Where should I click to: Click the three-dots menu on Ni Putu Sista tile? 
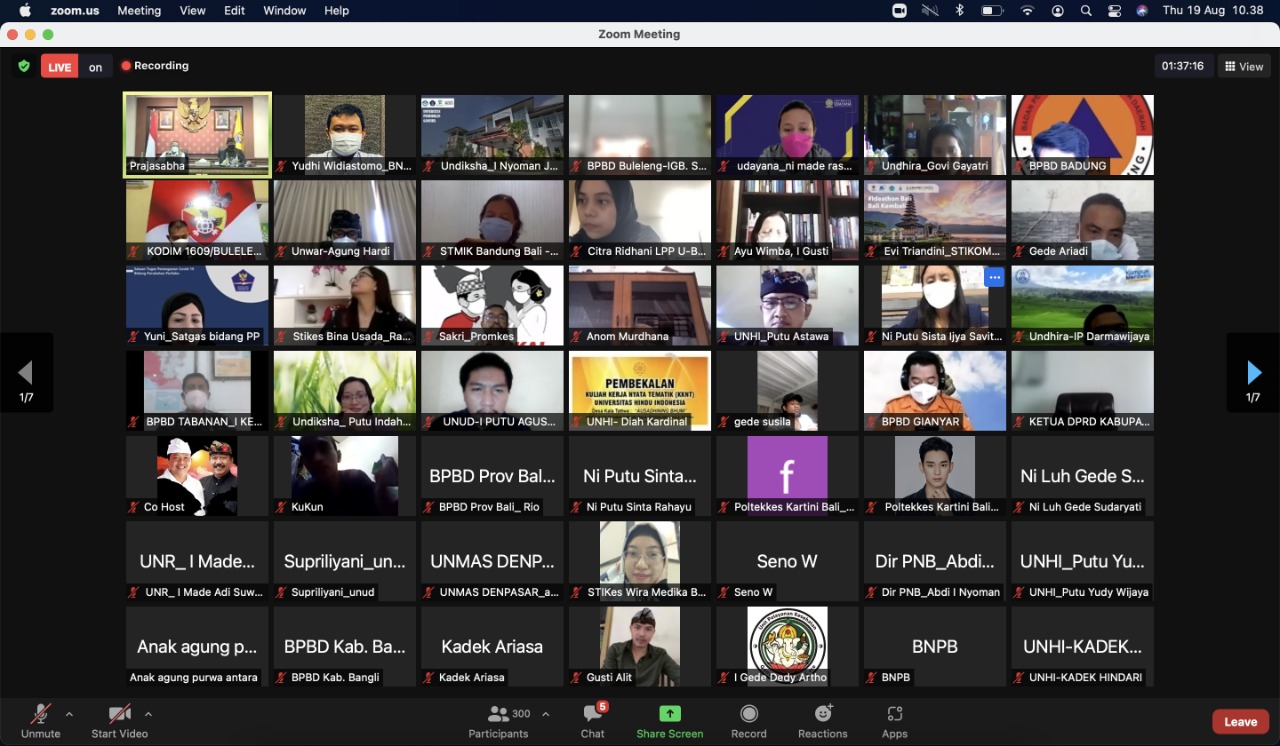click(994, 278)
